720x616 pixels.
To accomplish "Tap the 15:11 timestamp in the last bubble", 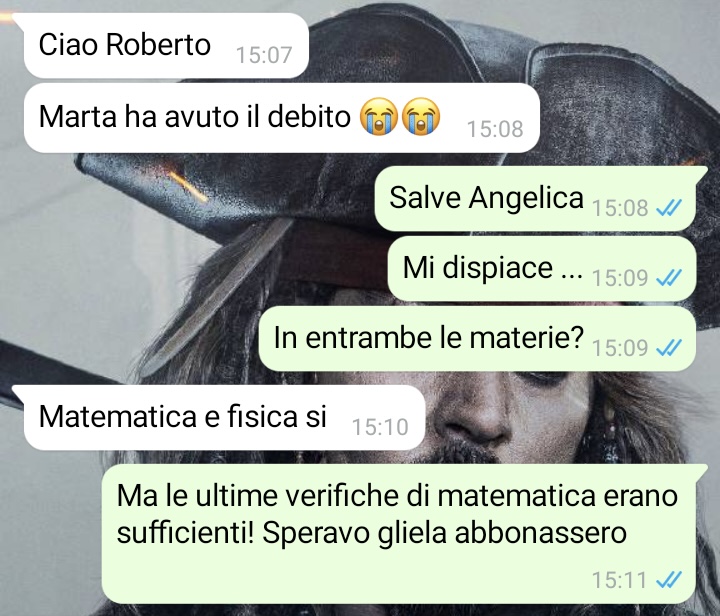I will click(x=619, y=580).
